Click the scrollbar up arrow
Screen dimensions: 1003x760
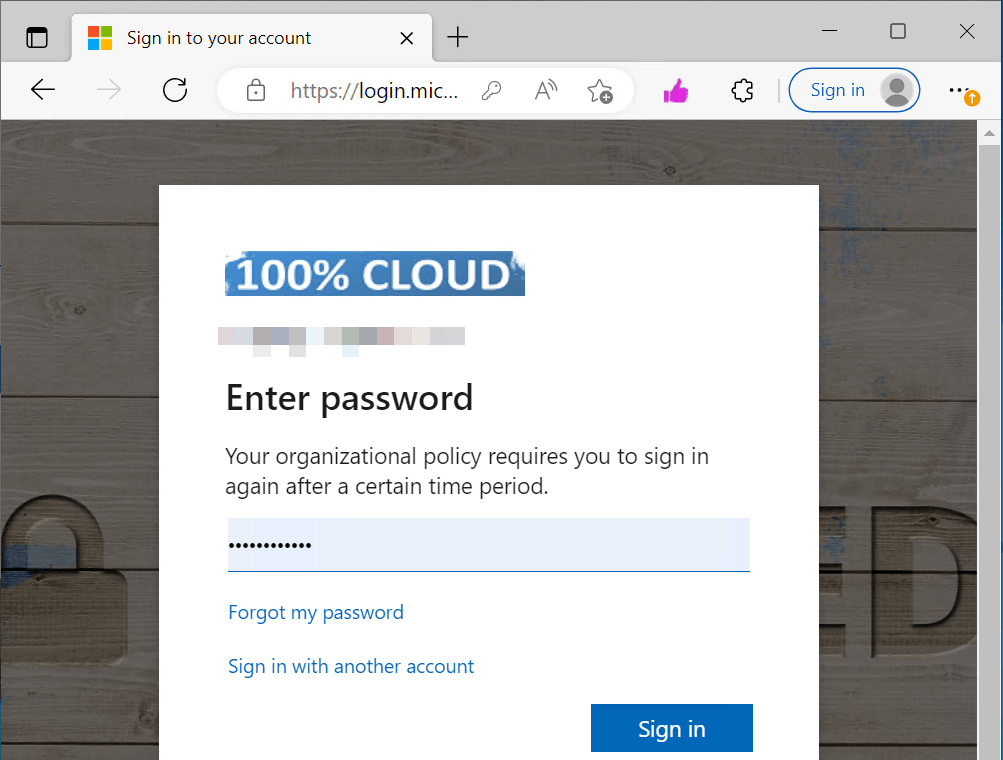click(989, 133)
